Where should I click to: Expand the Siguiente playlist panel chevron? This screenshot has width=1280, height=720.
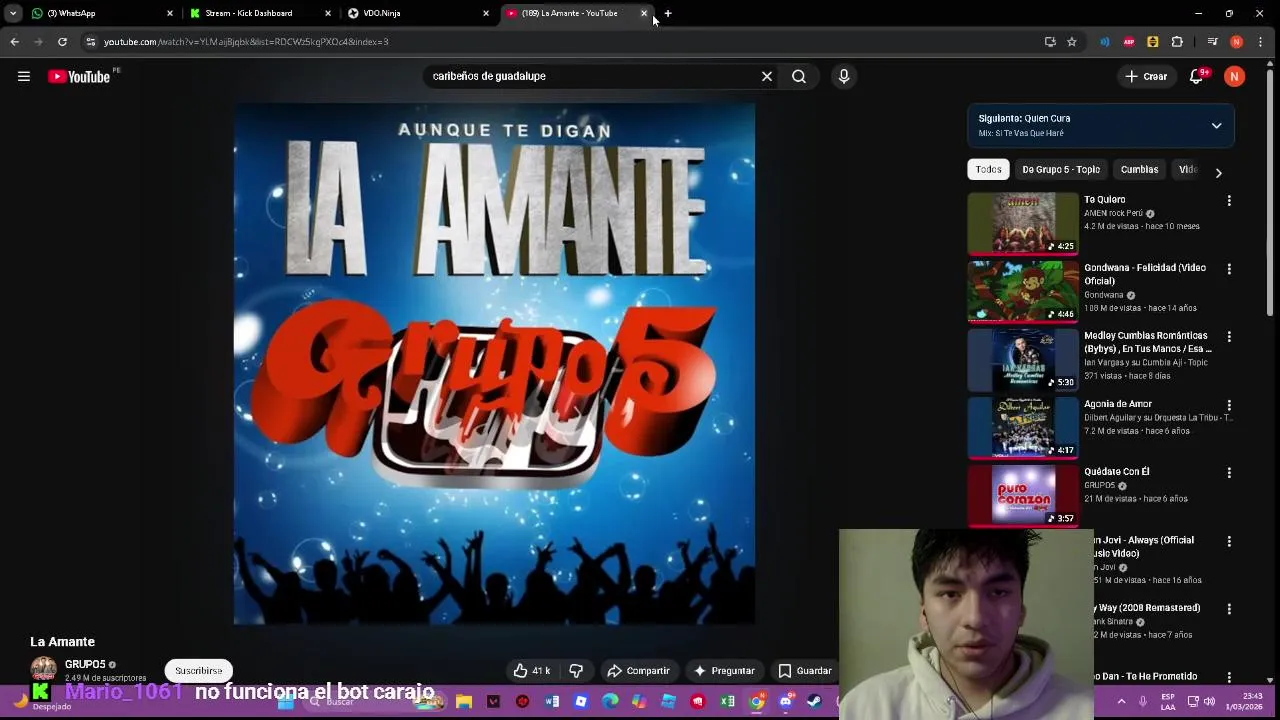(1217, 126)
